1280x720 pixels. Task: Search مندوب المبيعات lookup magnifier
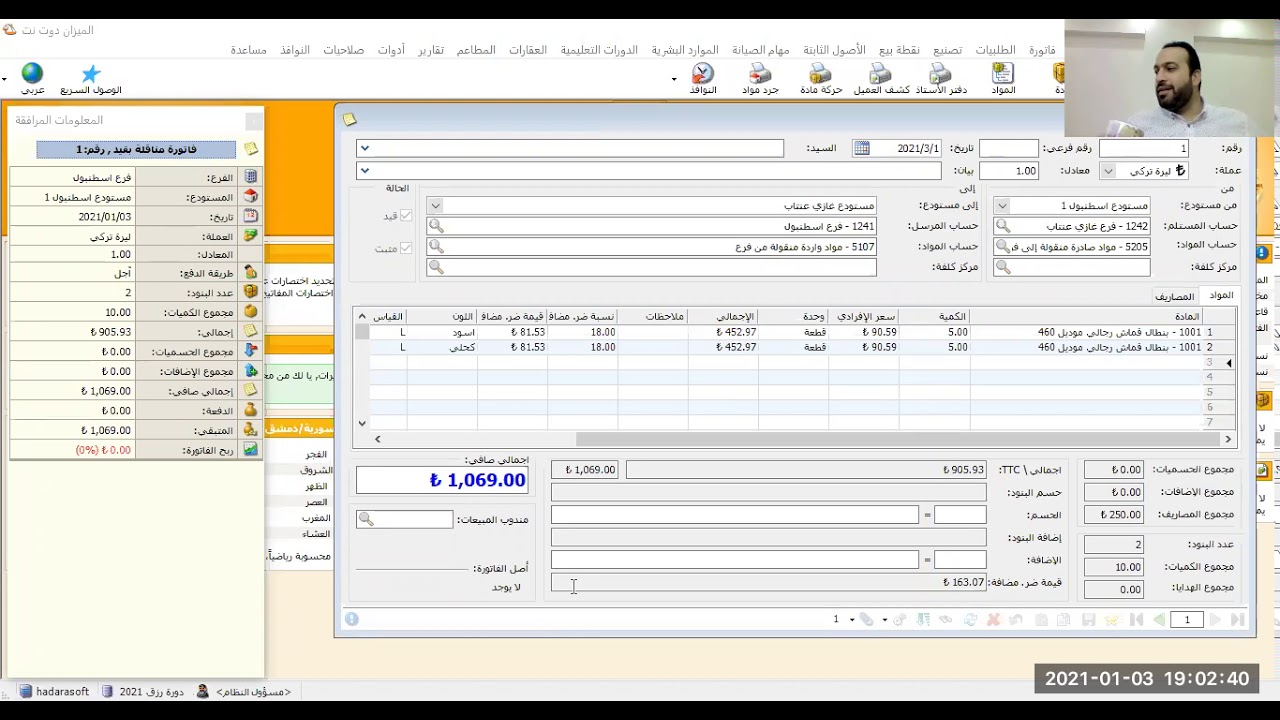tap(366, 519)
